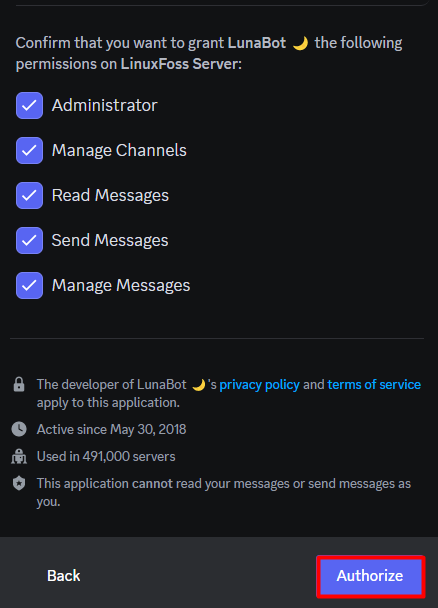Click the lock icon beside developer policy
The width and height of the screenshot is (438, 608).
[x=19, y=385]
